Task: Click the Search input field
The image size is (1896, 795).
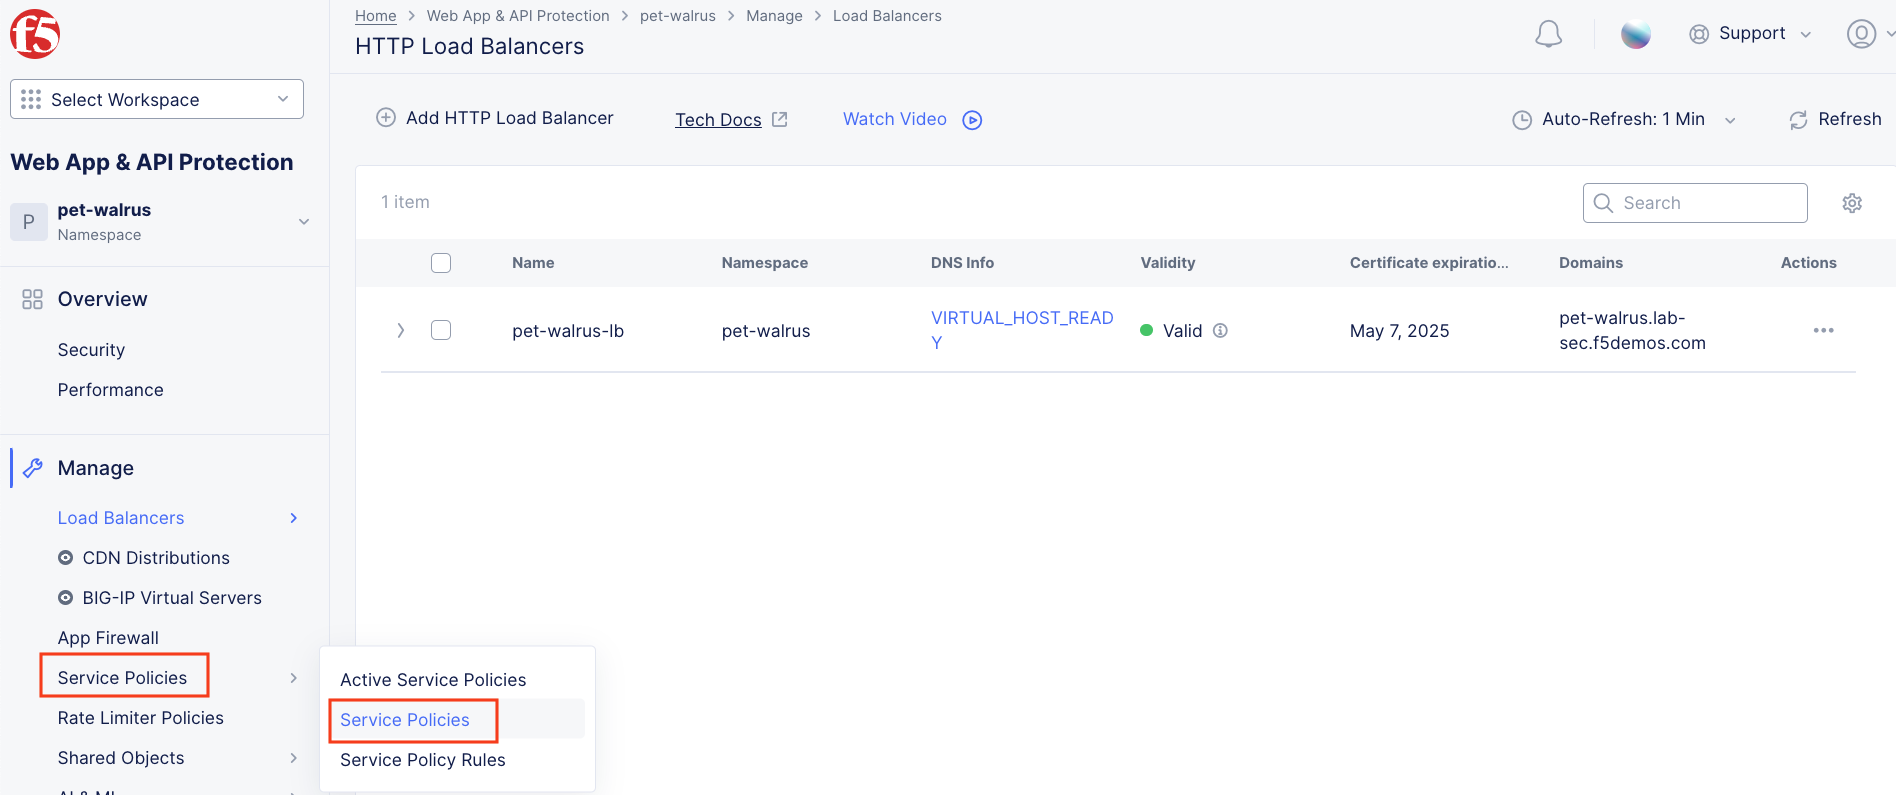Action: pos(1695,203)
